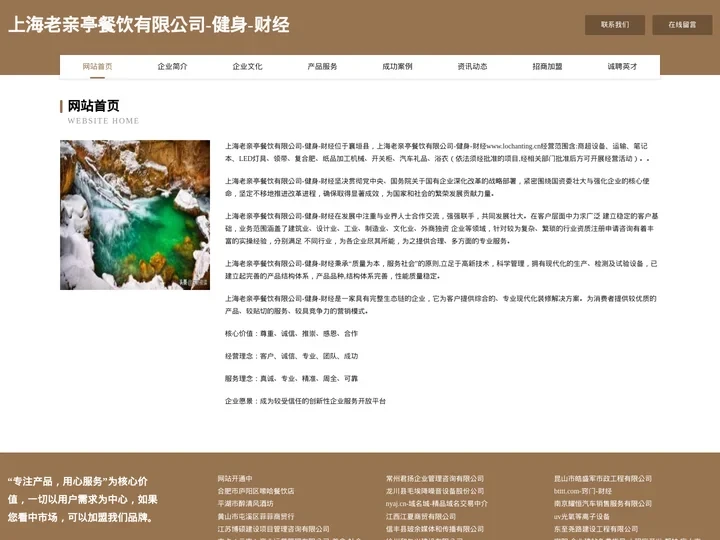The image size is (720, 540).
Task: Click the frozen waterfall pool image
Action: click(x=135, y=215)
